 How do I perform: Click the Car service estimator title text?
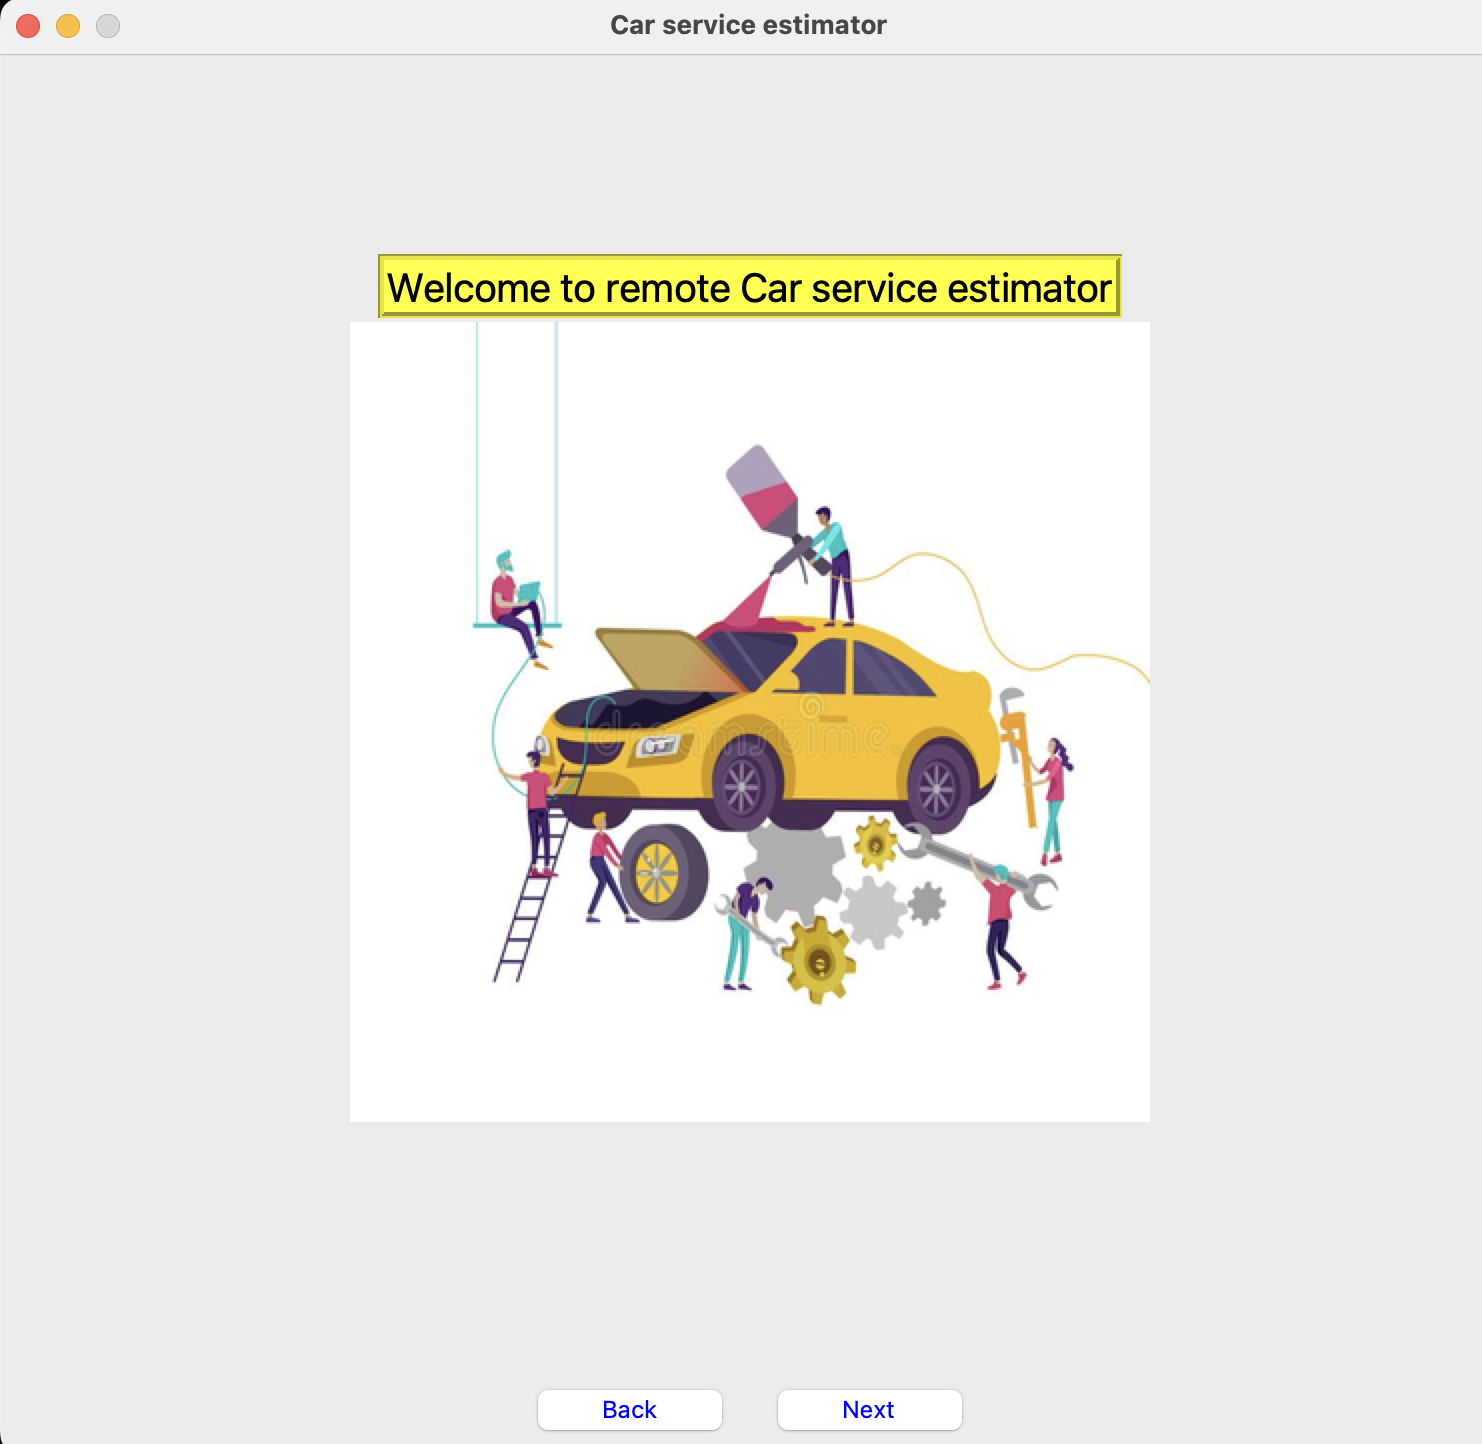[747, 25]
